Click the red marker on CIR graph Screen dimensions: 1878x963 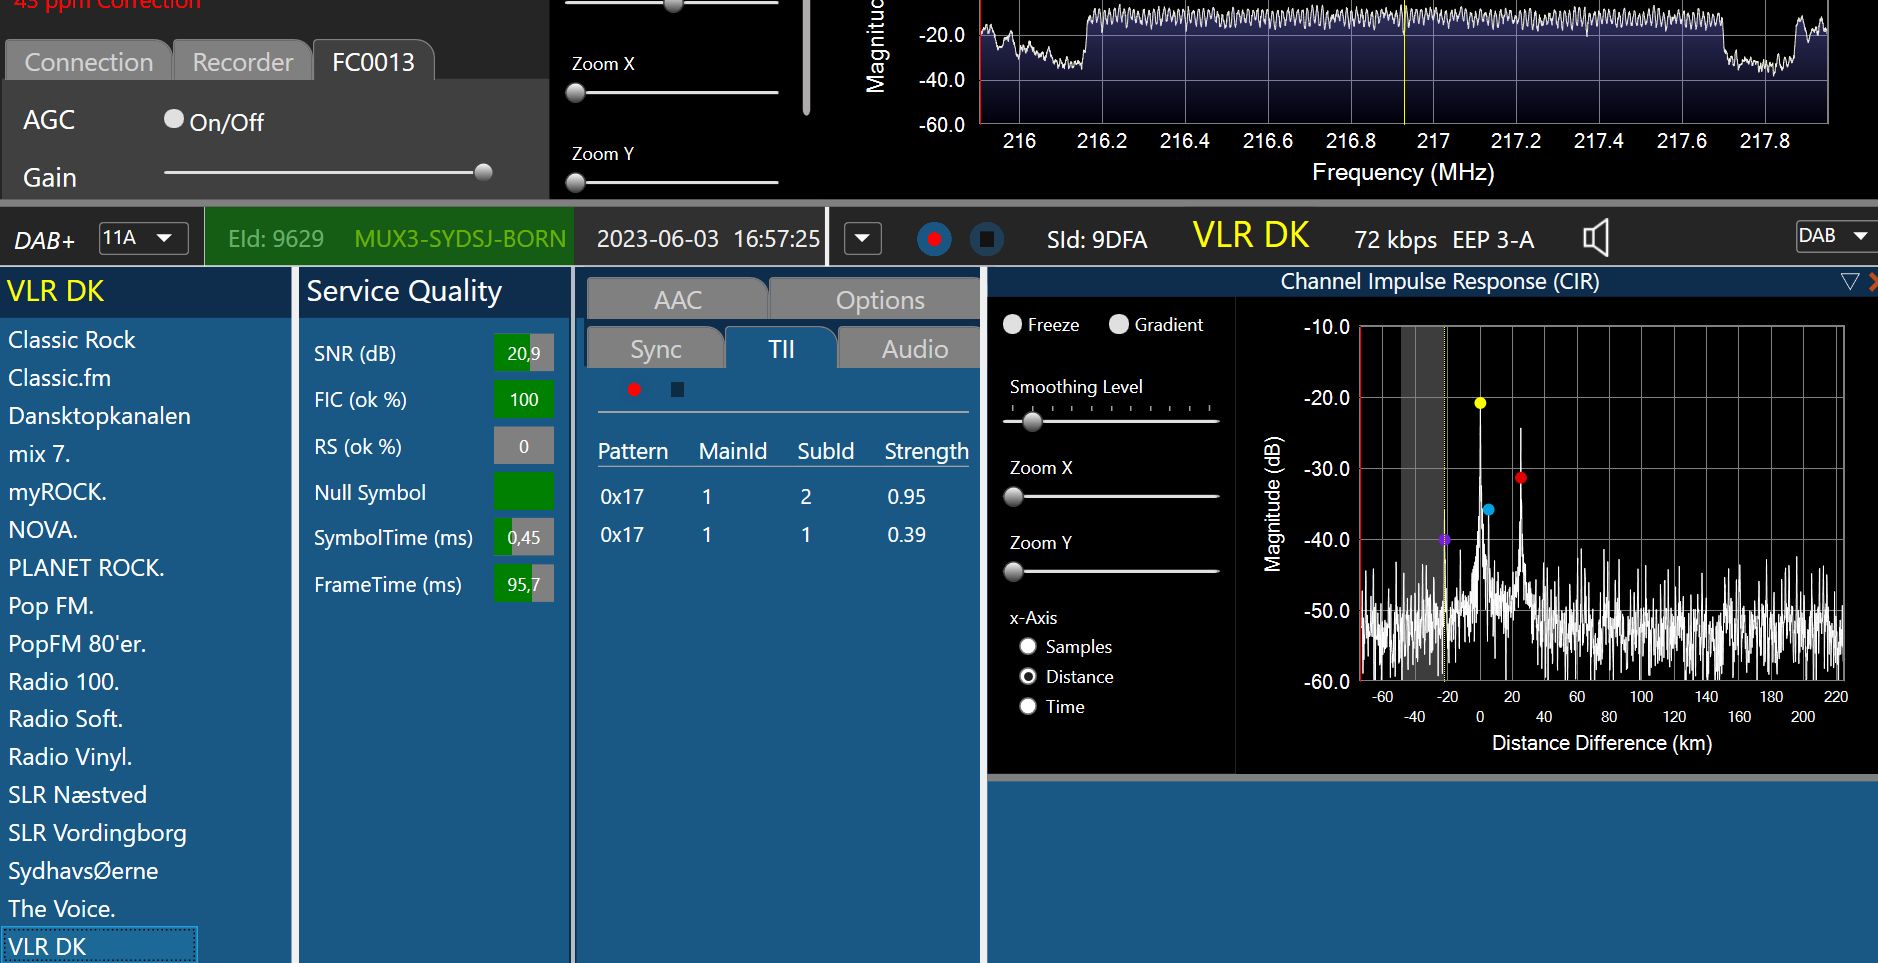click(1520, 478)
